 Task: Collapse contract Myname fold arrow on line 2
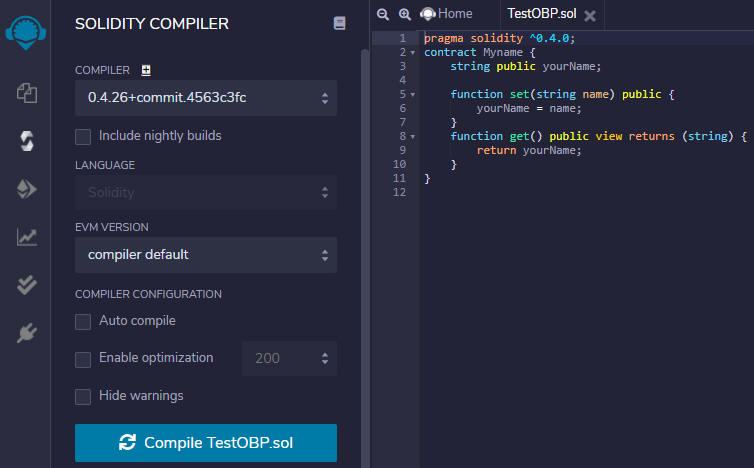(x=413, y=53)
